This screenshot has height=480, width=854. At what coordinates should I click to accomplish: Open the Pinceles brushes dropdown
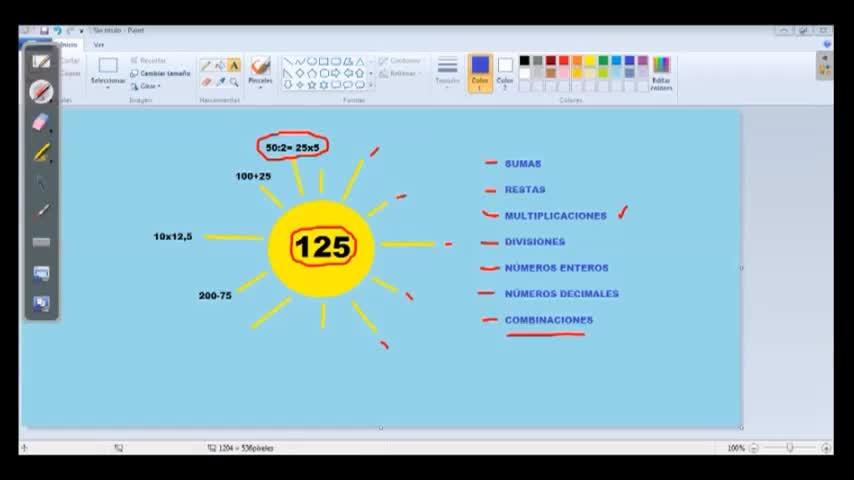click(x=260, y=81)
